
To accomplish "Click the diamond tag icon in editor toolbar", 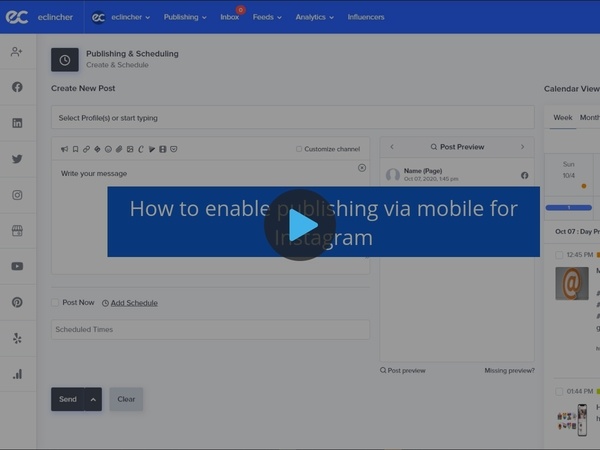I will [x=97, y=149].
